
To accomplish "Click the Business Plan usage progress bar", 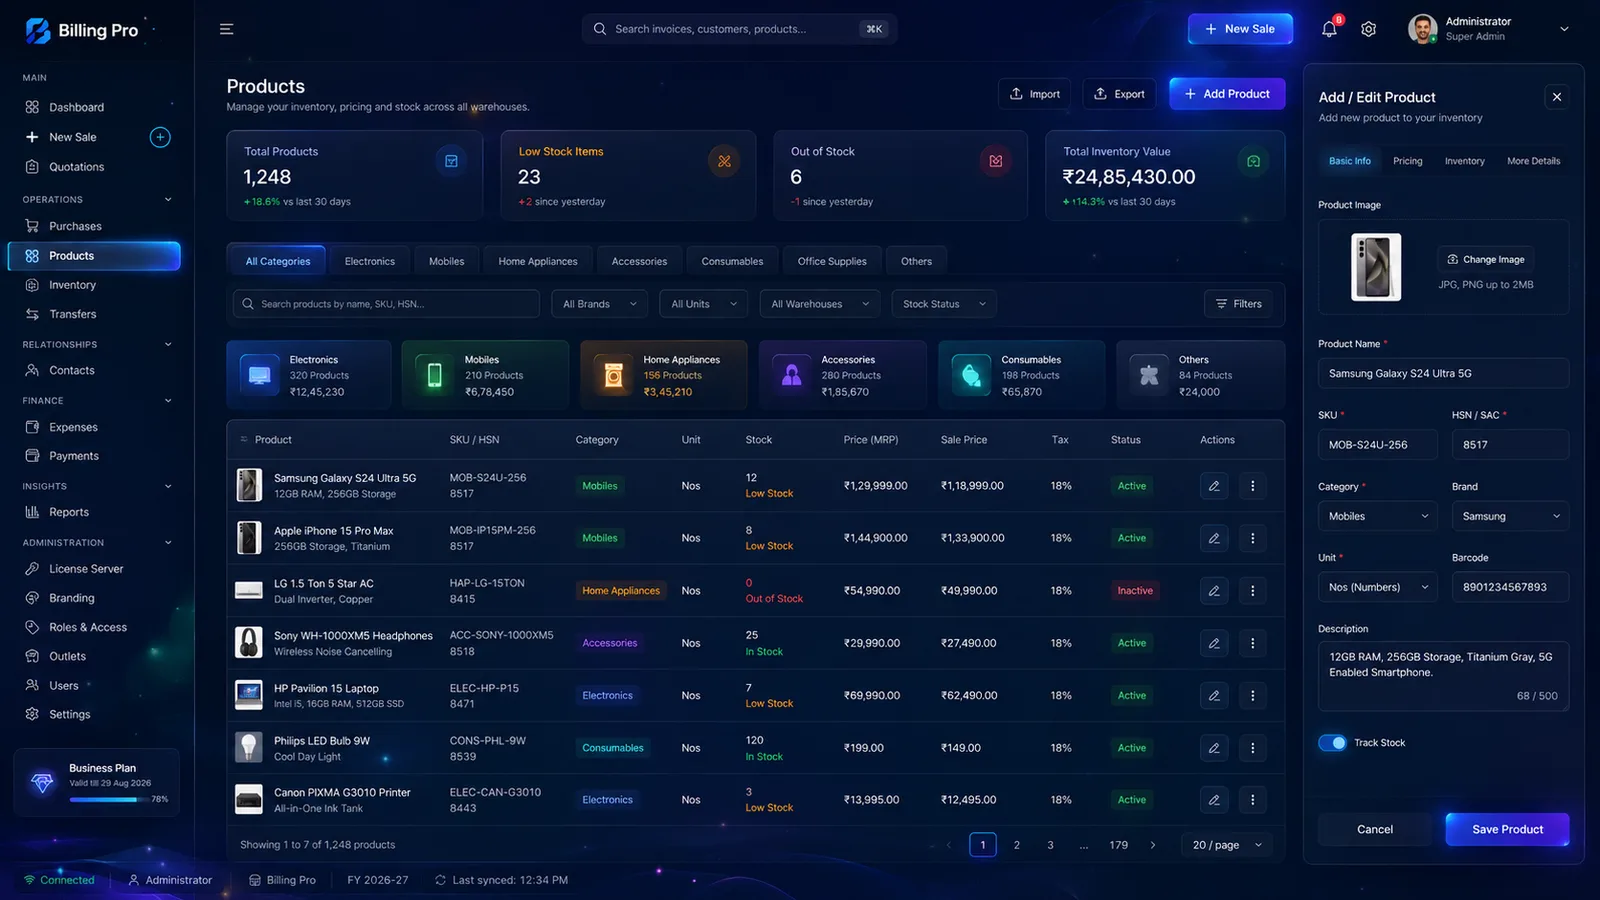I will click(x=108, y=799).
